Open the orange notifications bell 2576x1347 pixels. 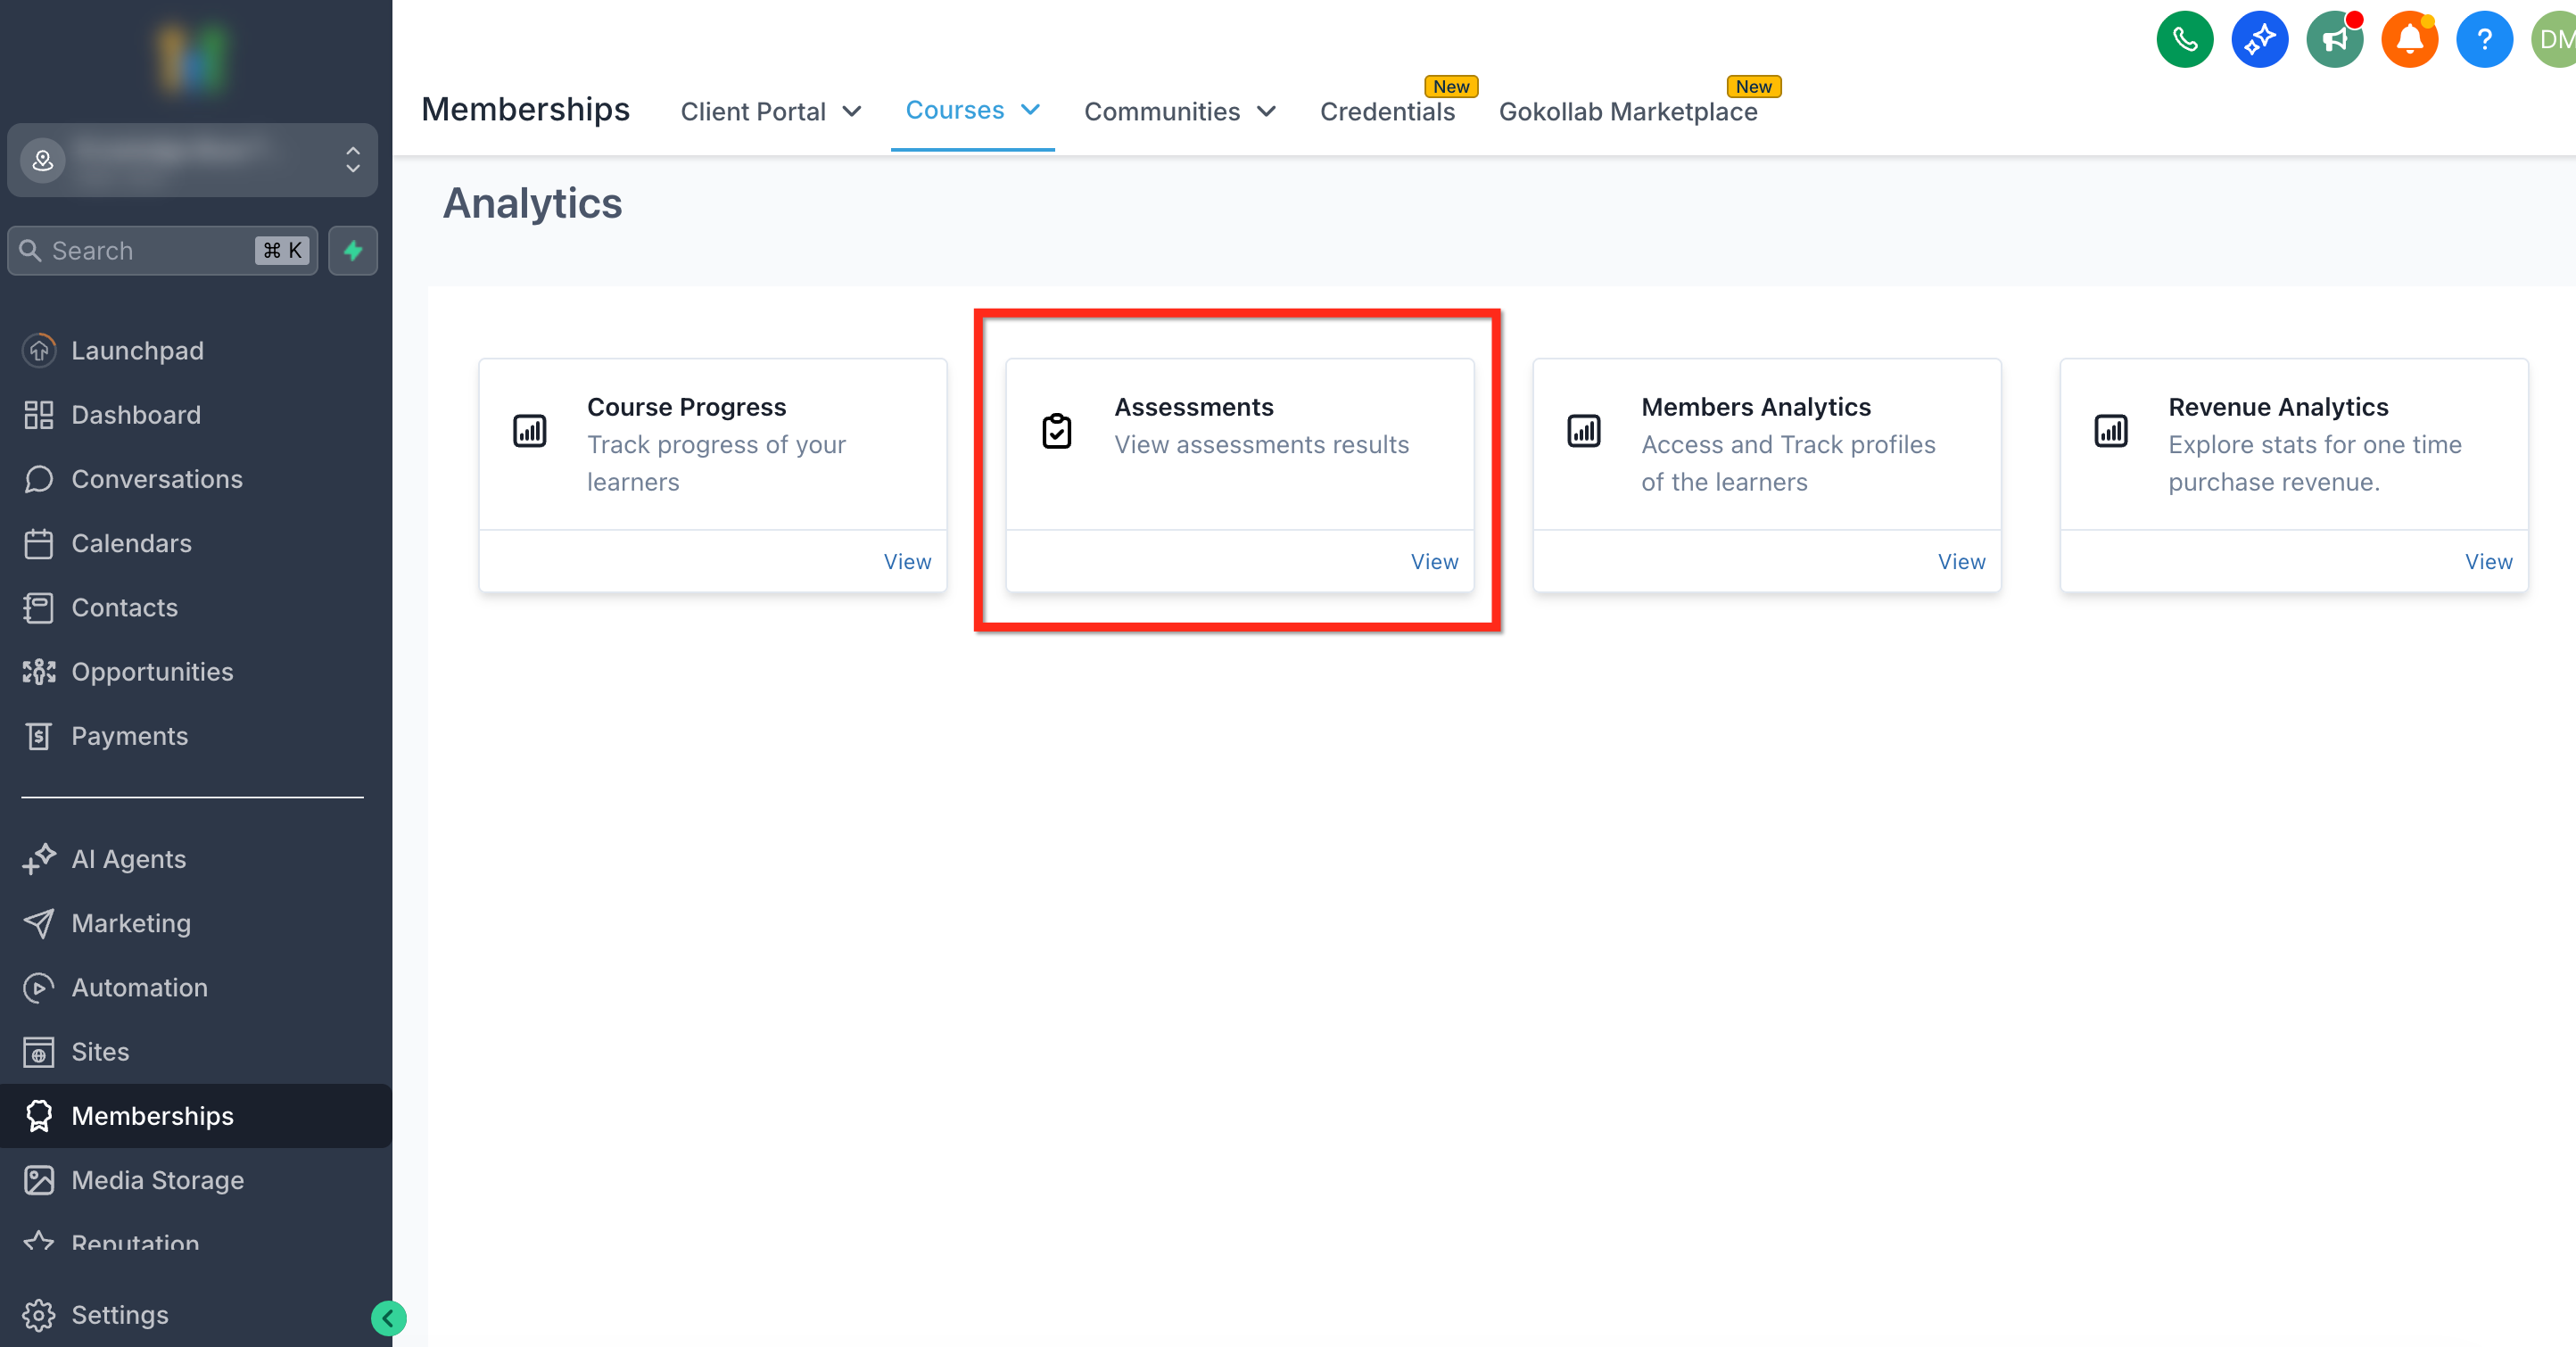(2409, 40)
